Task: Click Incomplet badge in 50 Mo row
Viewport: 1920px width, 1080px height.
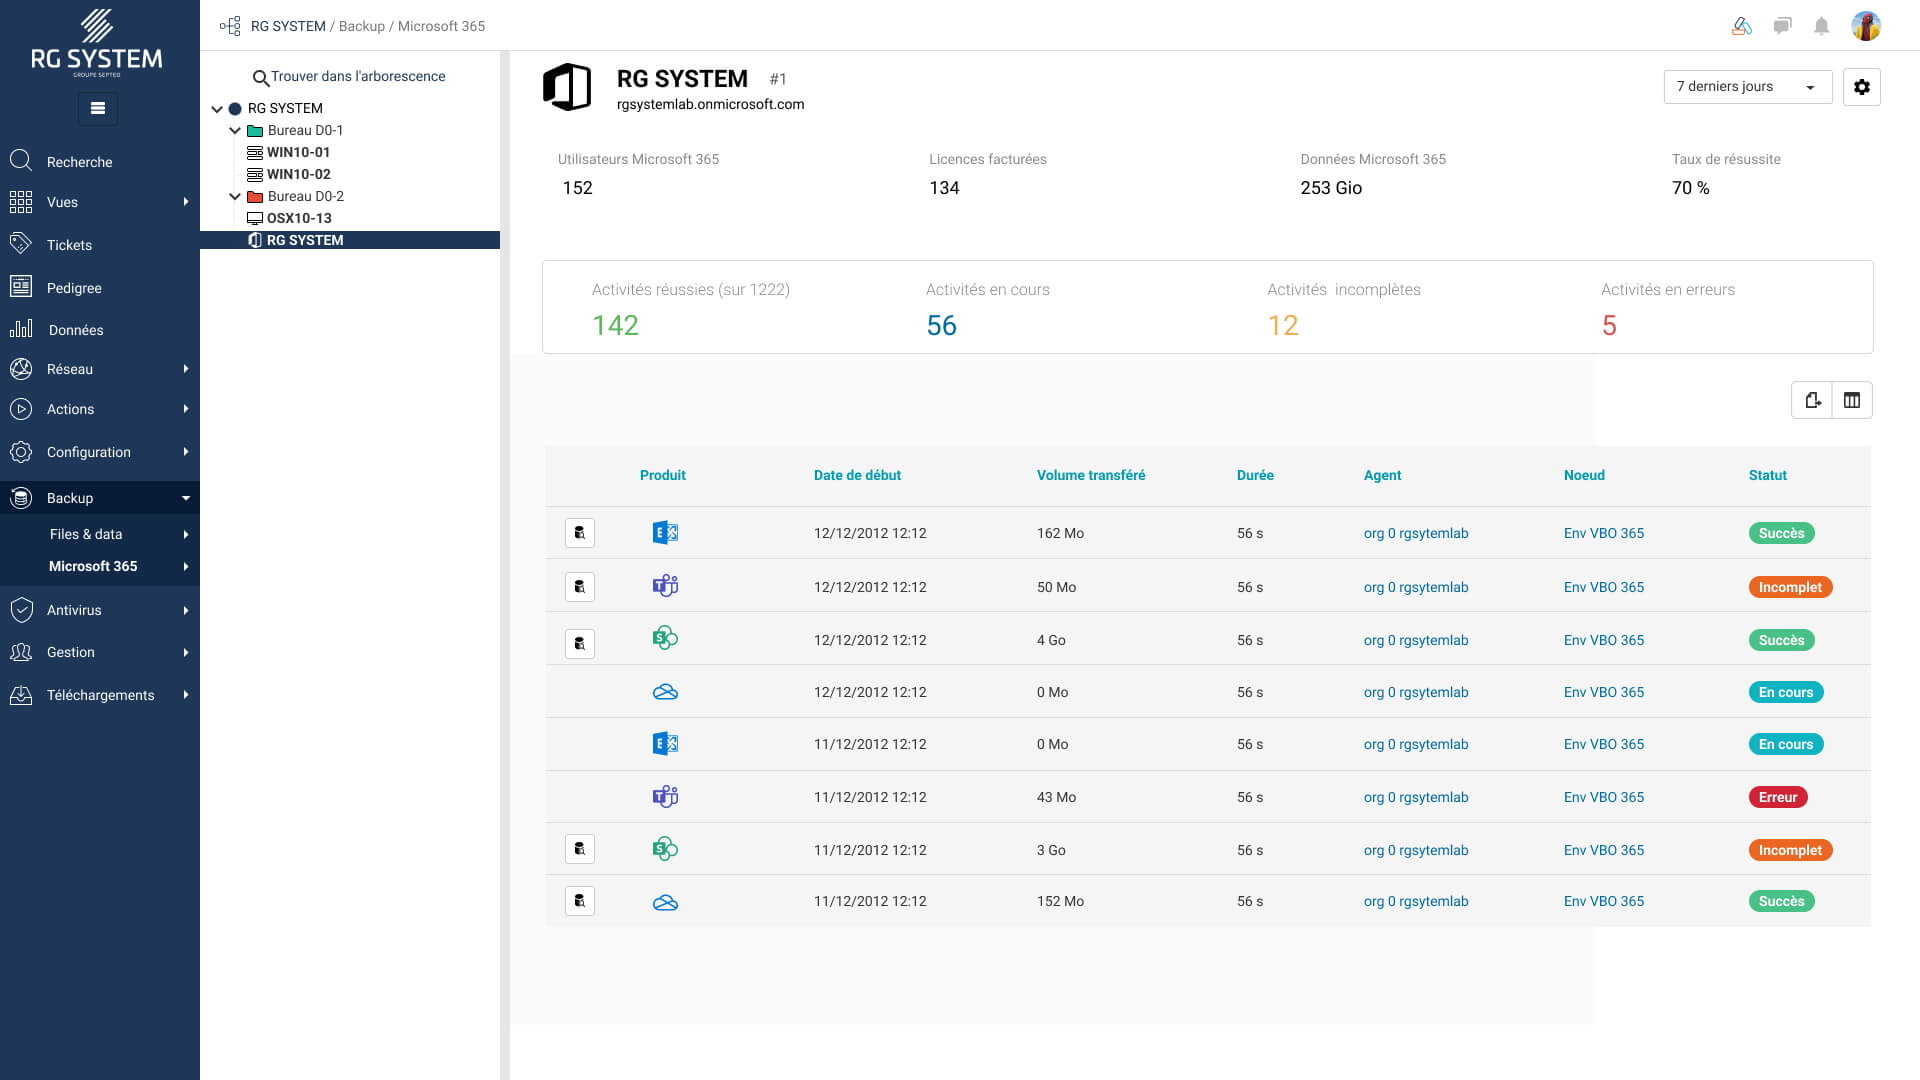Action: pos(1790,587)
